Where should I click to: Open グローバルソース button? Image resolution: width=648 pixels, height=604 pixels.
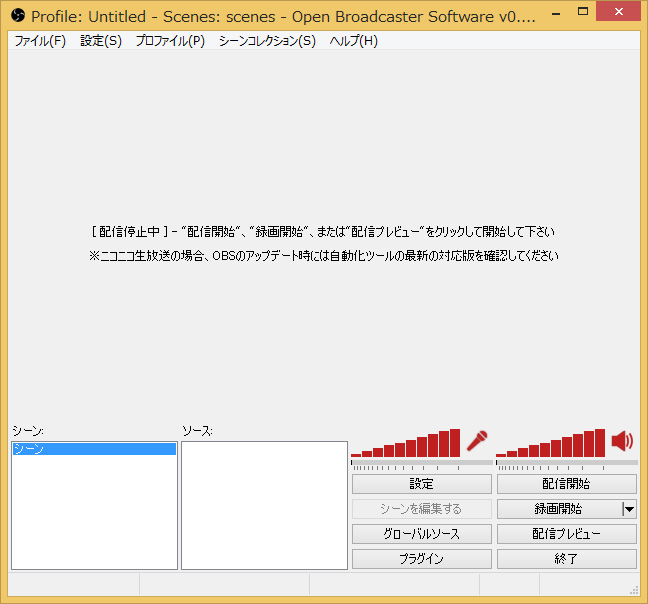coord(422,534)
